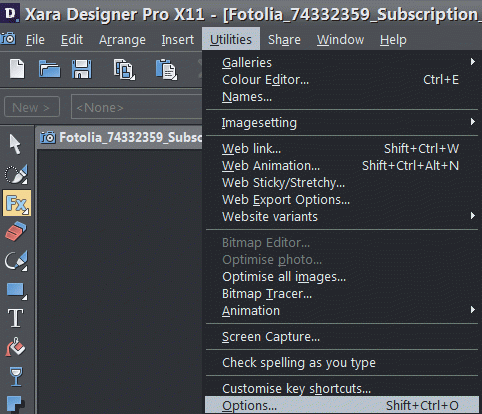The image size is (482, 414).
Task: Open a file with folder icon
Action: tap(49, 69)
